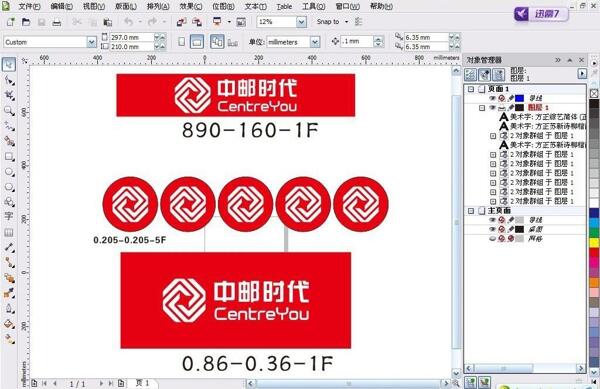
Task: Open the 效果(C) menu
Action: (191, 7)
